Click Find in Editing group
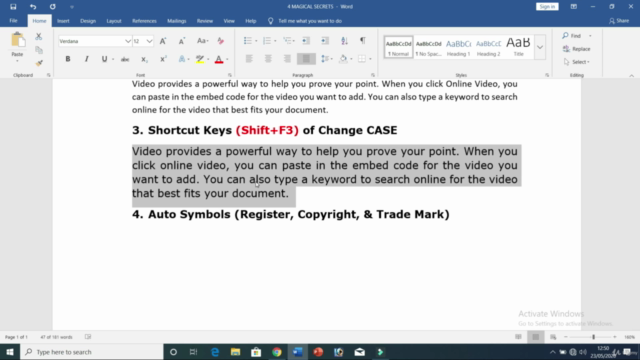Screen dimensions: 640x360 [572, 36]
